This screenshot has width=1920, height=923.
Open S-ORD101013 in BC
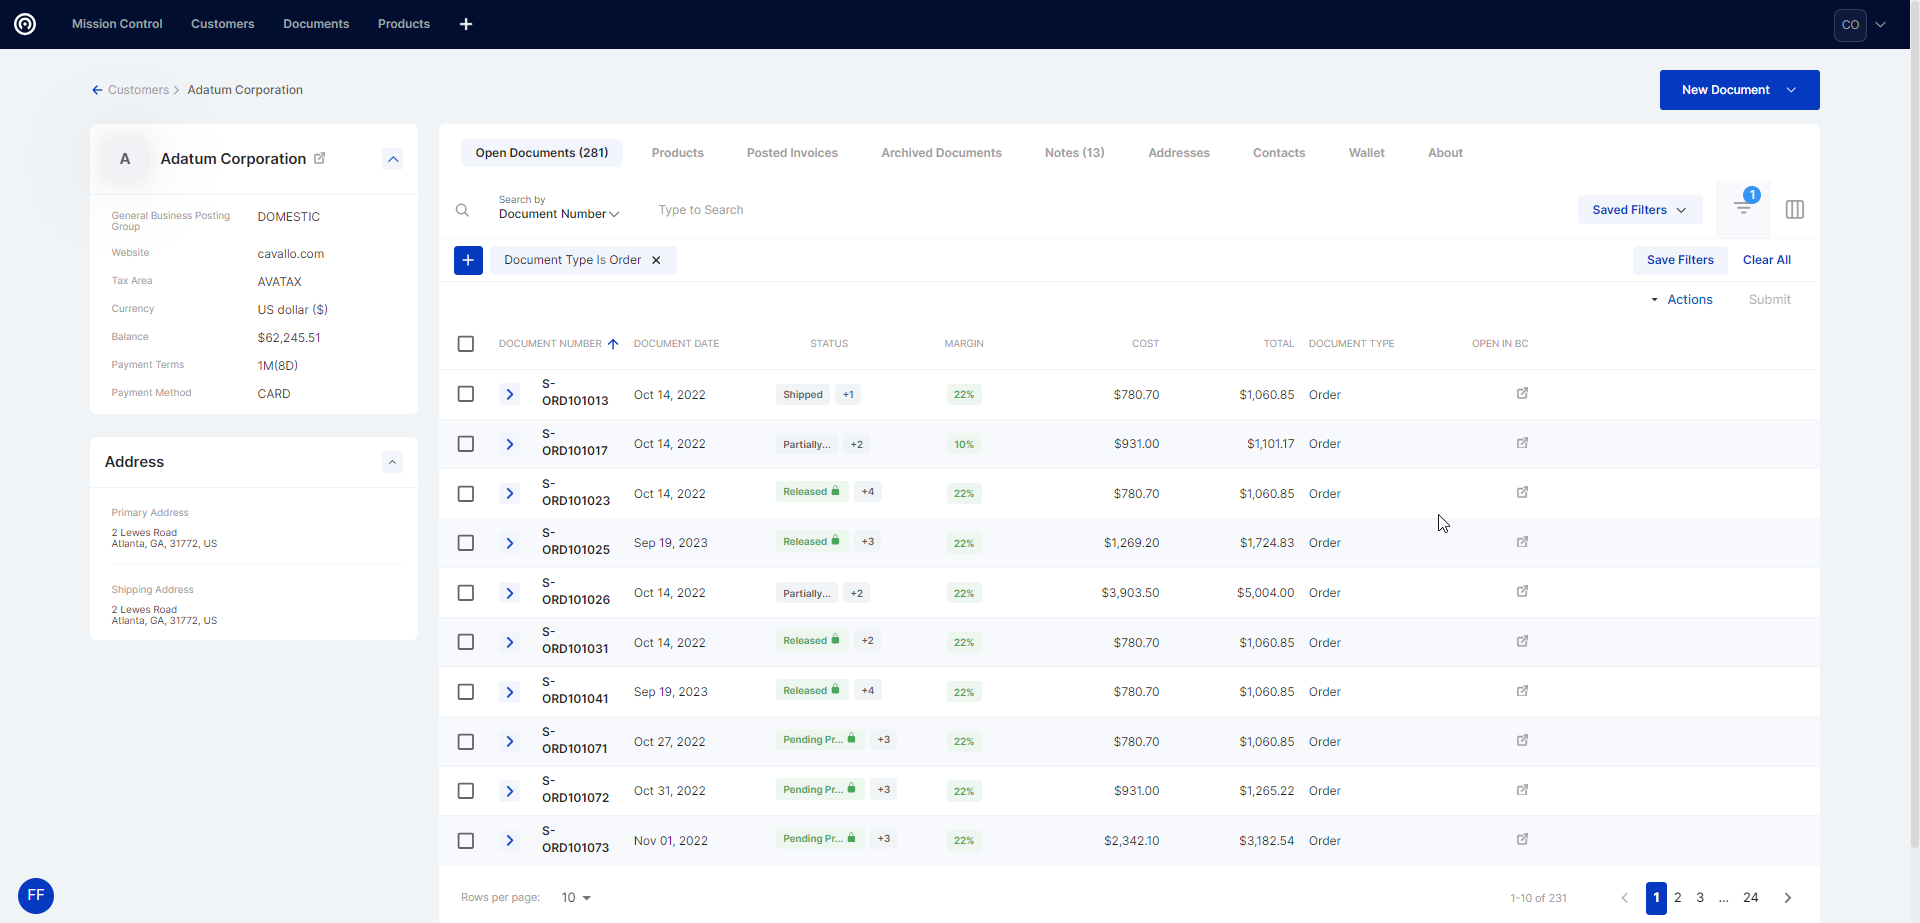pyautogui.click(x=1522, y=394)
